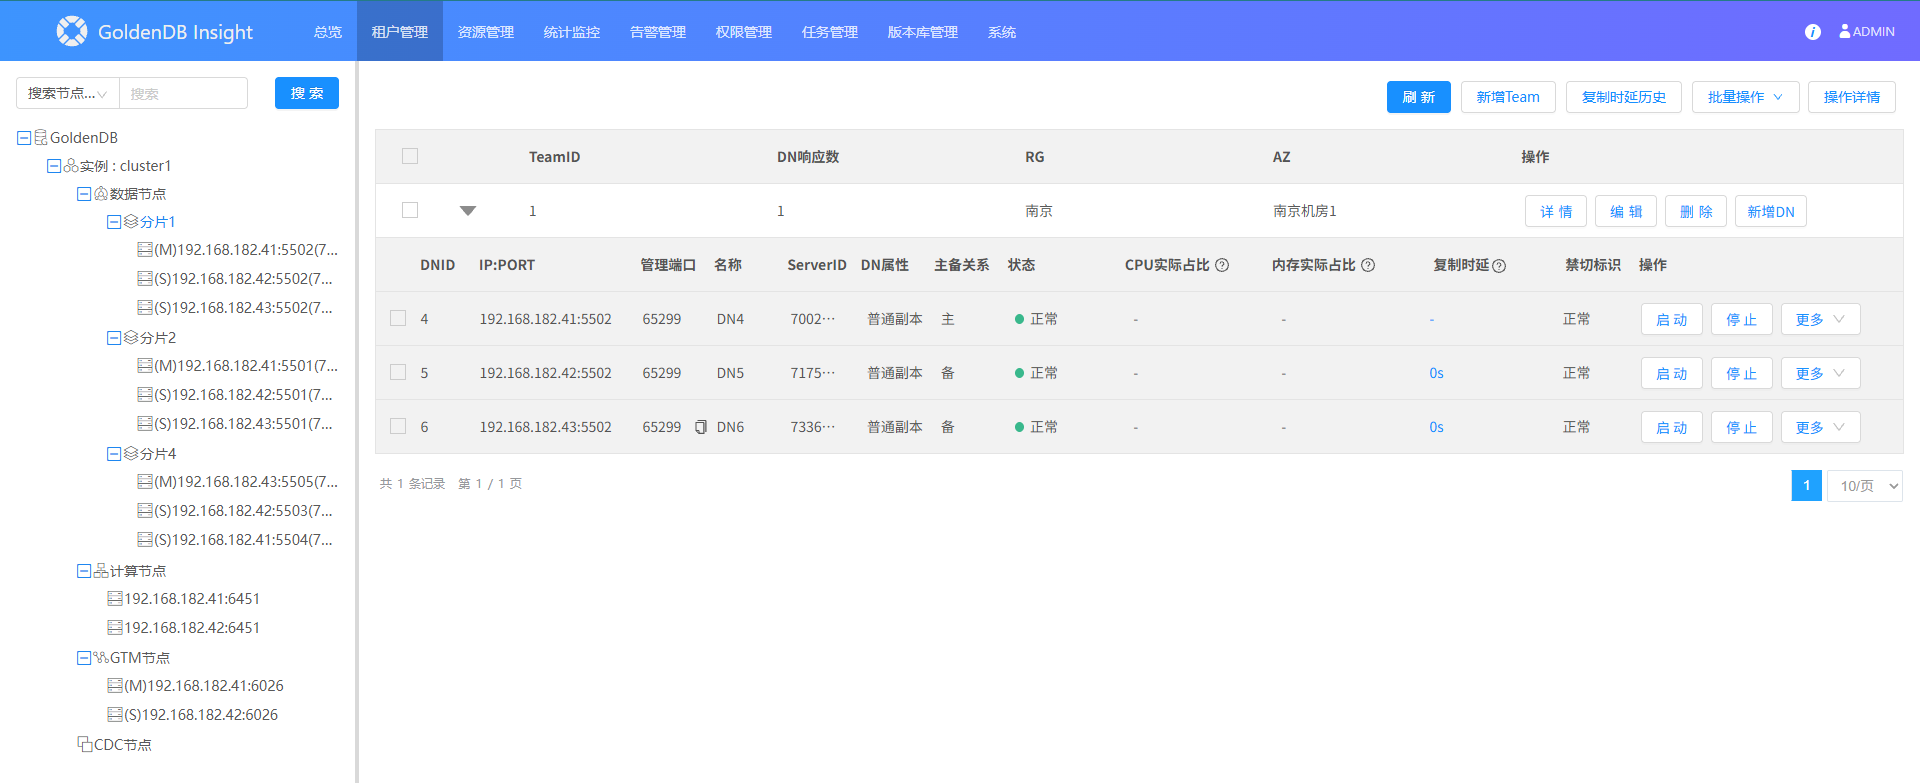Click the 数据节点 icon in tree

(x=101, y=194)
